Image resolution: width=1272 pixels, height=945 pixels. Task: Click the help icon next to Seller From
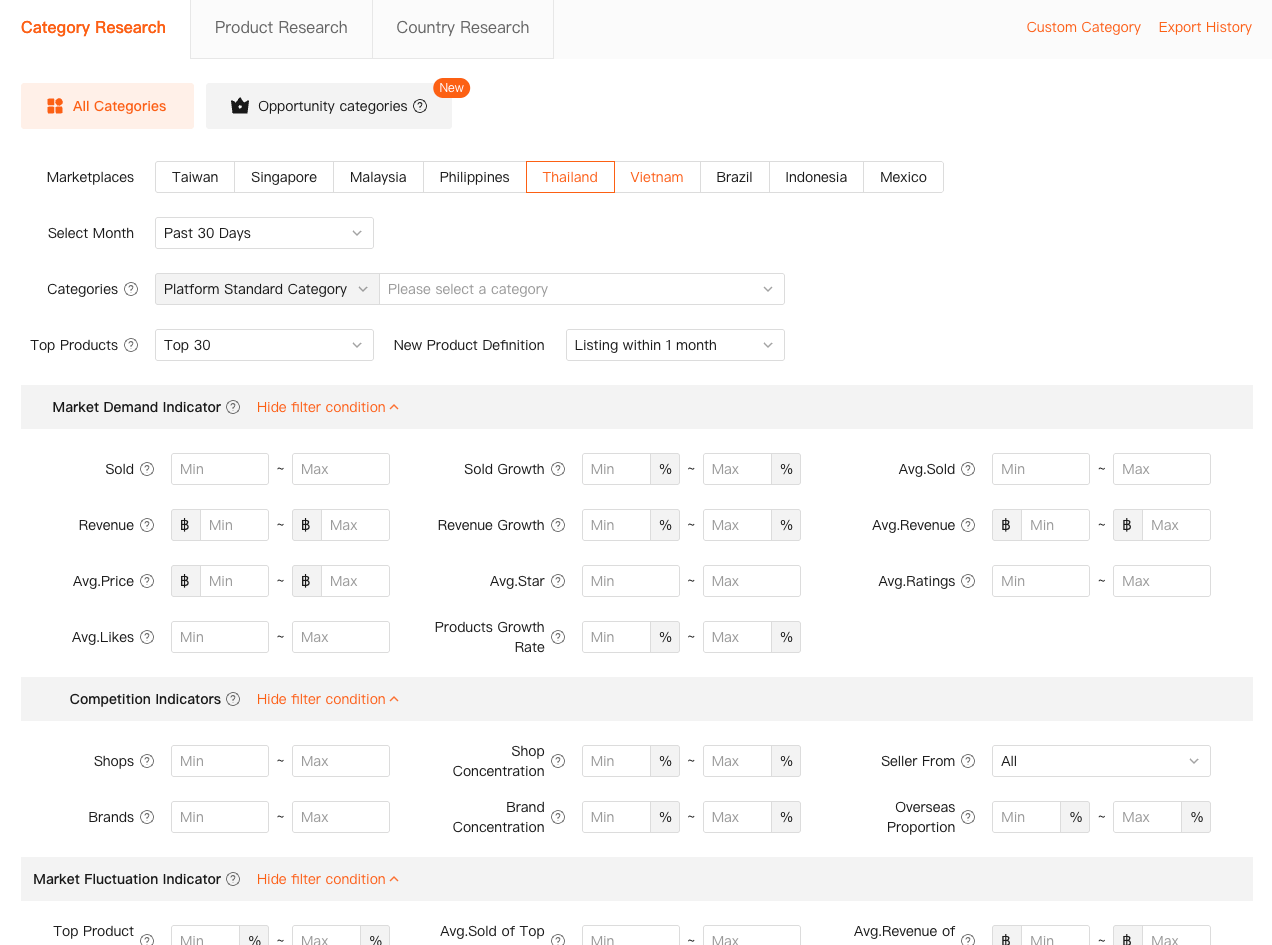[968, 761]
